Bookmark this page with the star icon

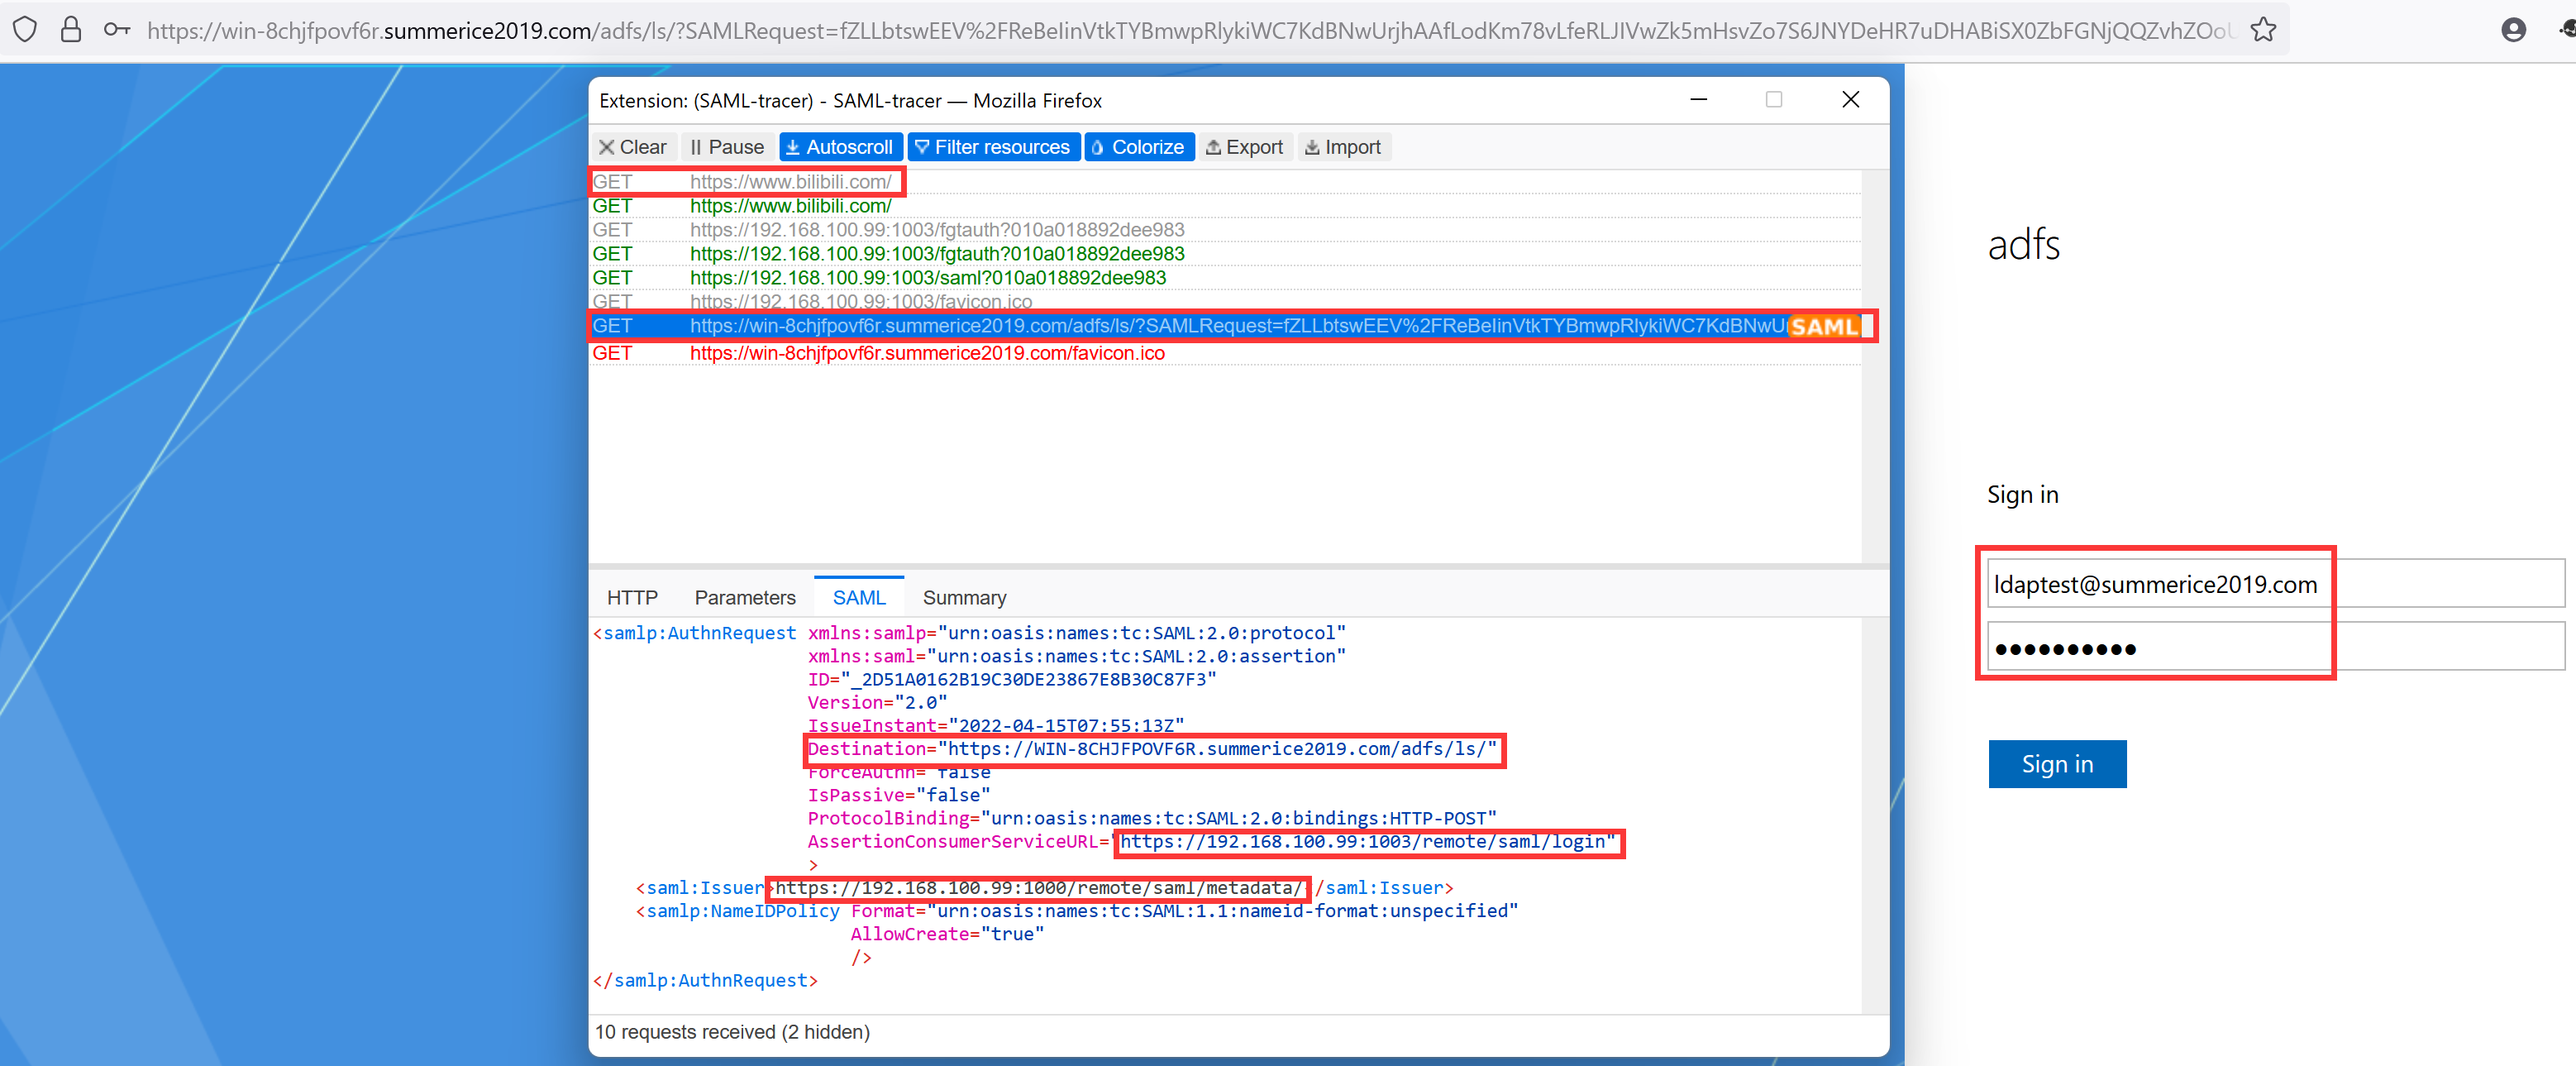point(2263,30)
